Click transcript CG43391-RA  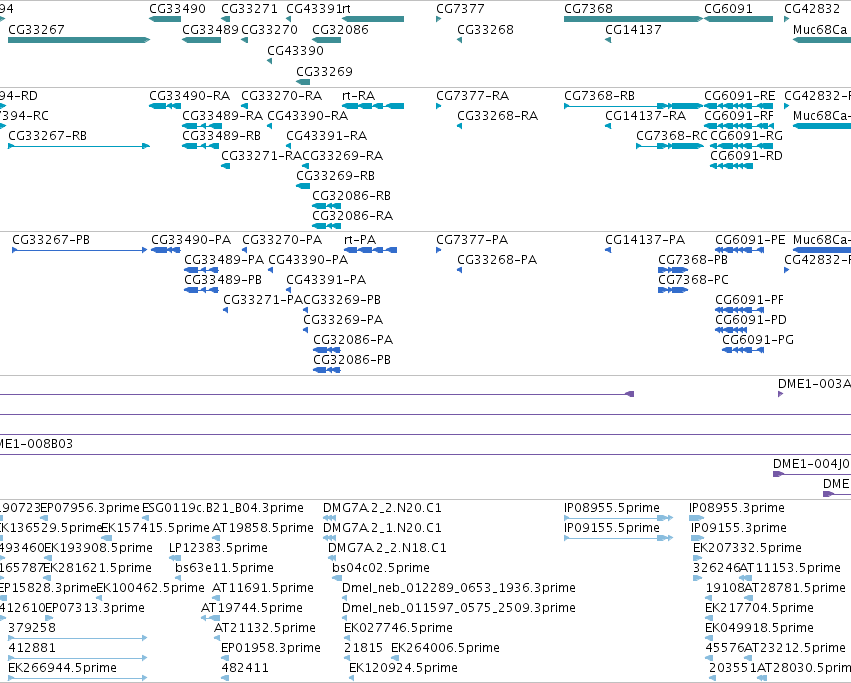click(327, 136)
